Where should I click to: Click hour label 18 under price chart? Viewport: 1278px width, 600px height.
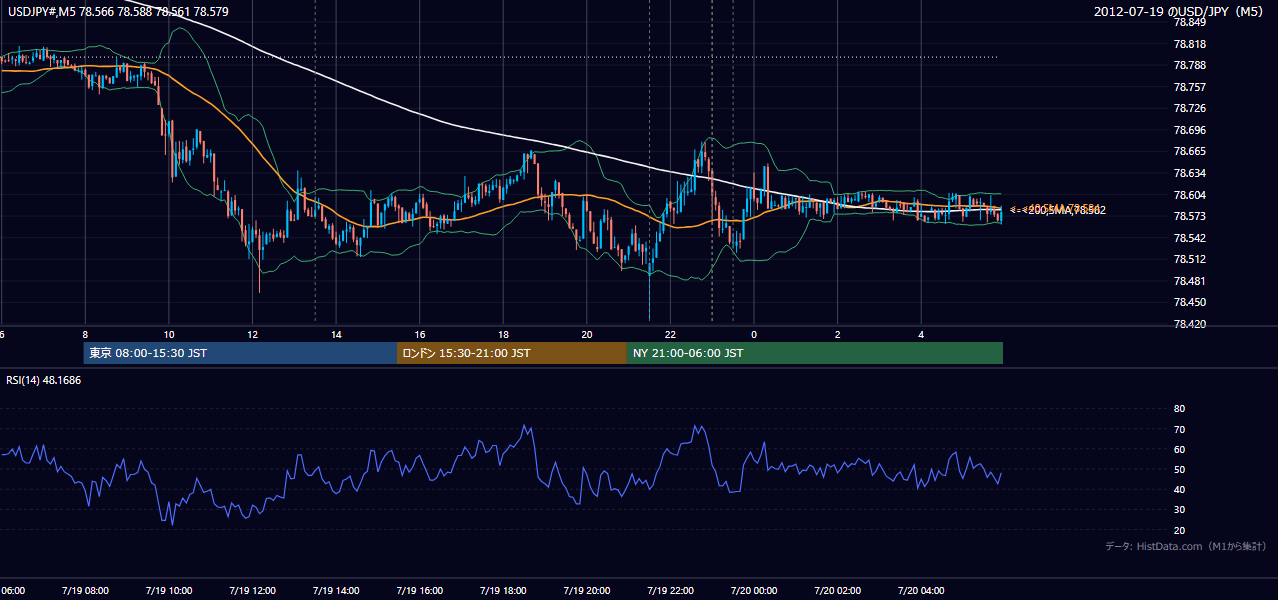pyautogui.click(x=504, y=334)
